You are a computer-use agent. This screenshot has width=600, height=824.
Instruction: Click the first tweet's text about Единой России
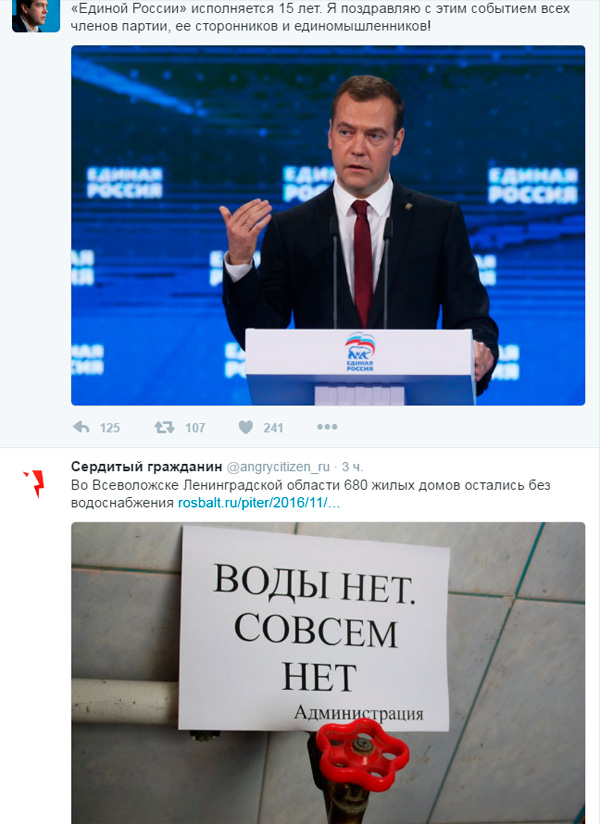[x=320, y=17]
